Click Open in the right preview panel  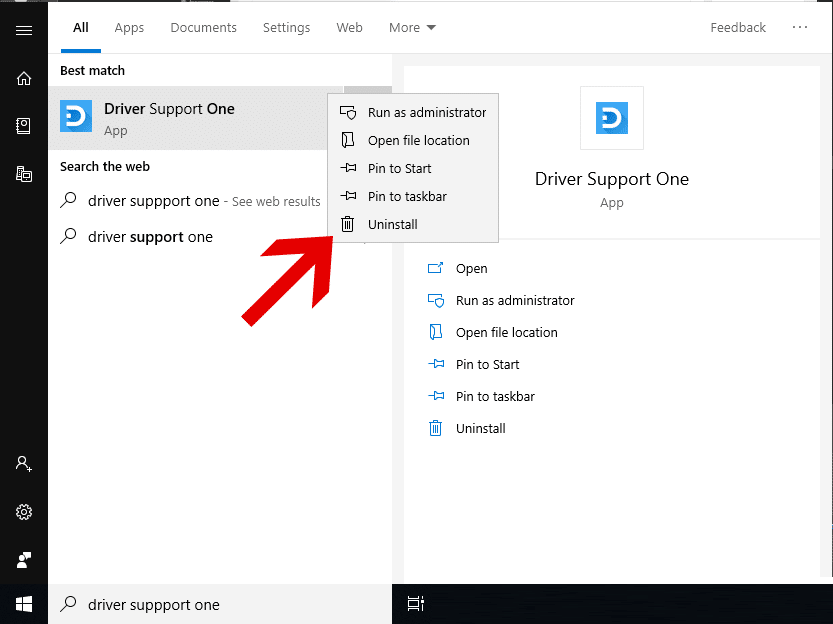coord(471,269)
